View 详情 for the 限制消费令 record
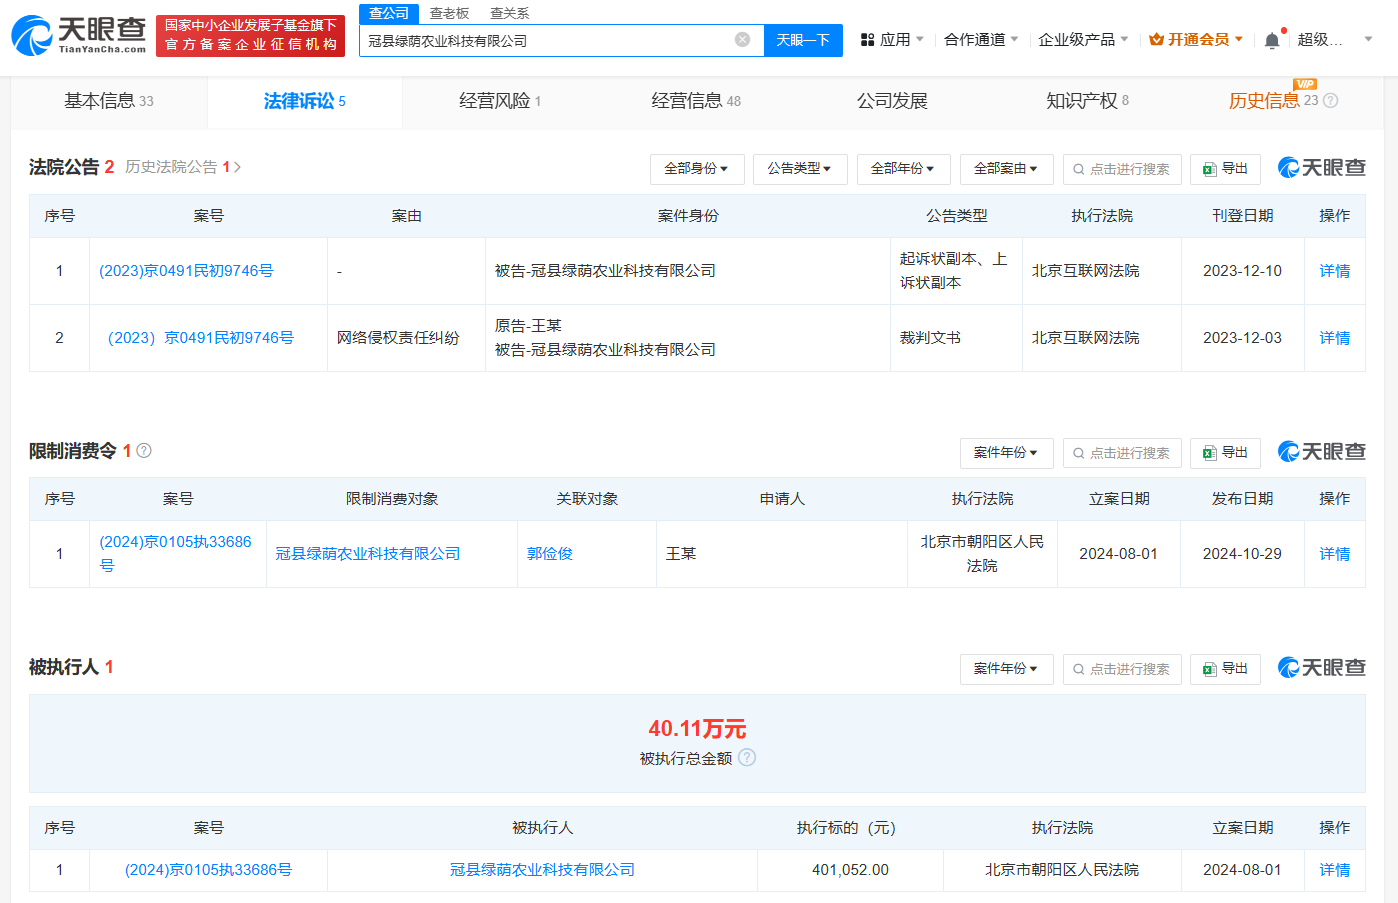Viewport: 1398px width, 903px height. [1334, 554]
